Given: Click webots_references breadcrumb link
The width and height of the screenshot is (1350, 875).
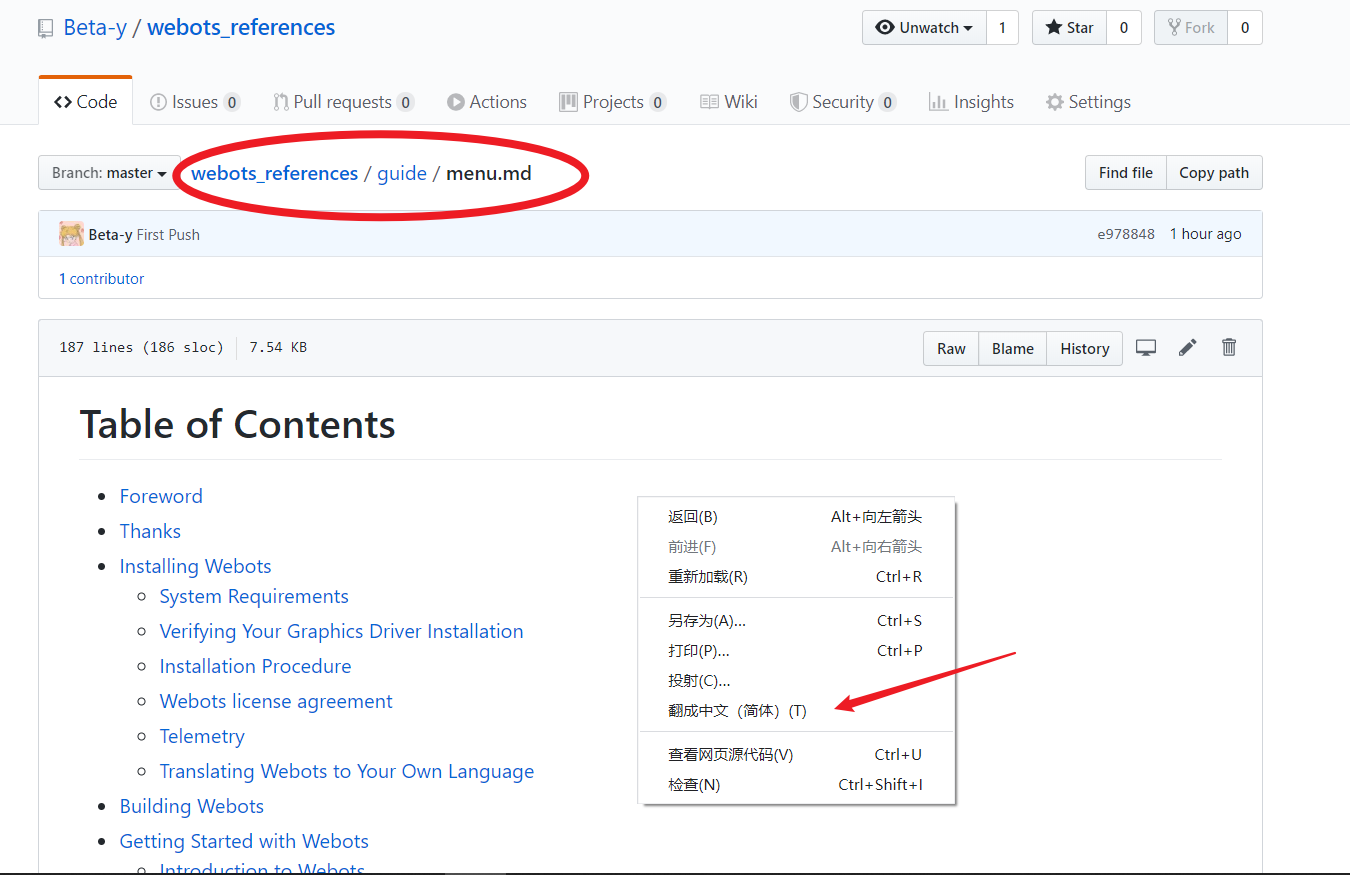Looking at the screenshot, I should [x=275, y=173].
